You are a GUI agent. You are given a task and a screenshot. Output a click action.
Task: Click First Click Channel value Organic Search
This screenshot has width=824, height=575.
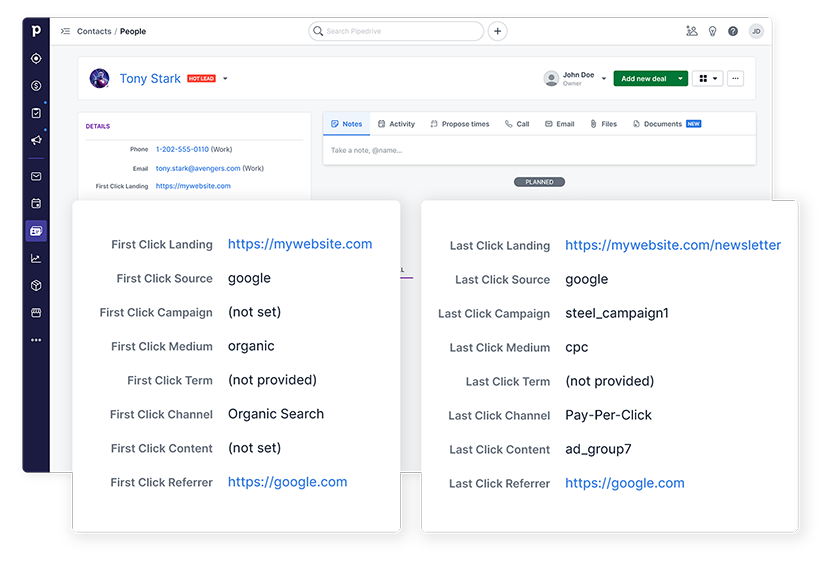coord(276,414)
